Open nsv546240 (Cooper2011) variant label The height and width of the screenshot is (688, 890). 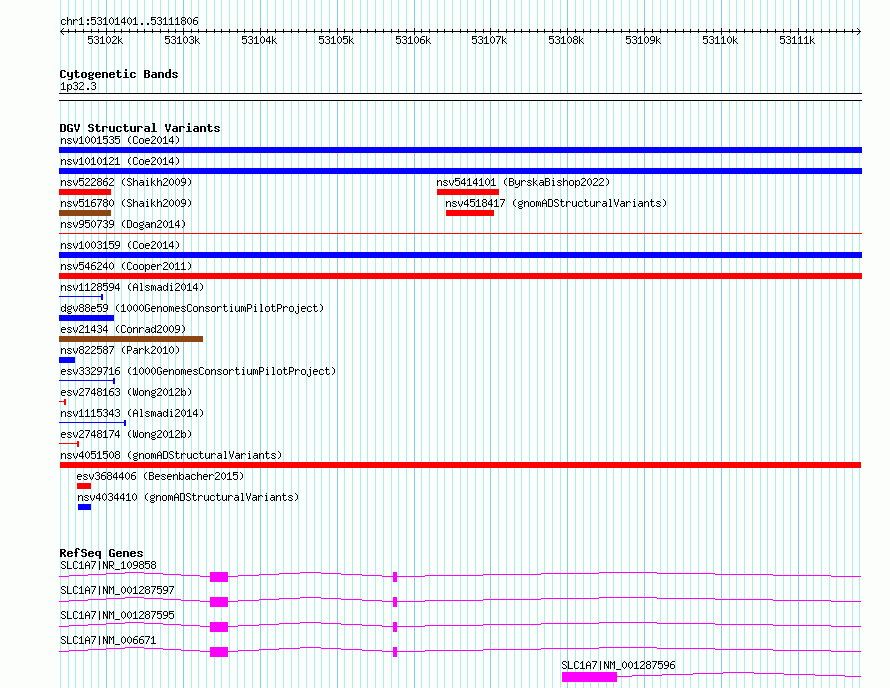click(x=126, y=266)
